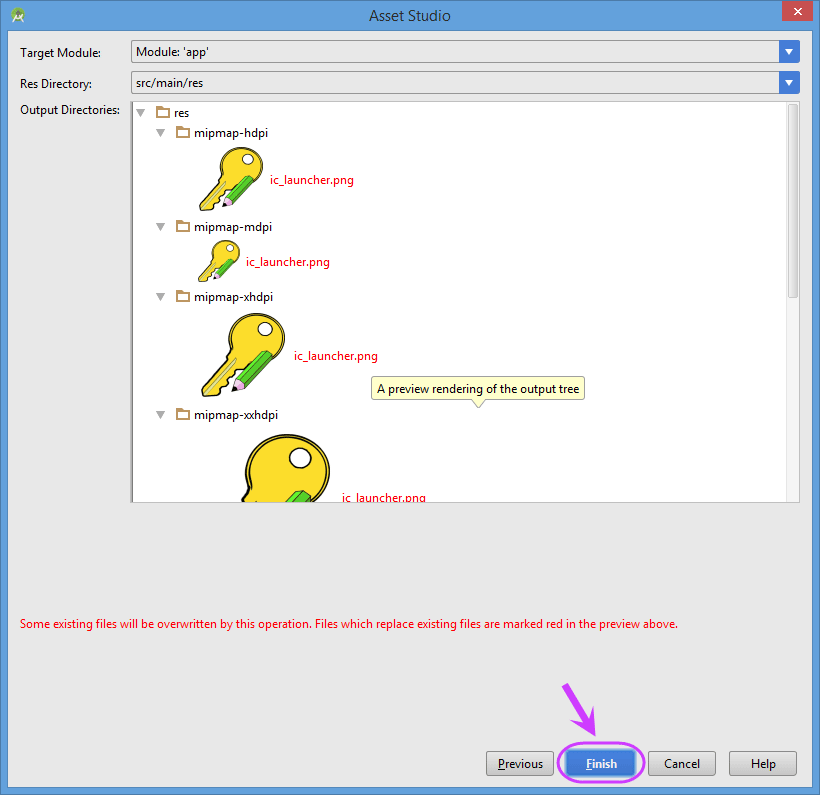820x795 pixels.
Task: Collapse the mipmap-mdpi folder node
Action: 161,227
